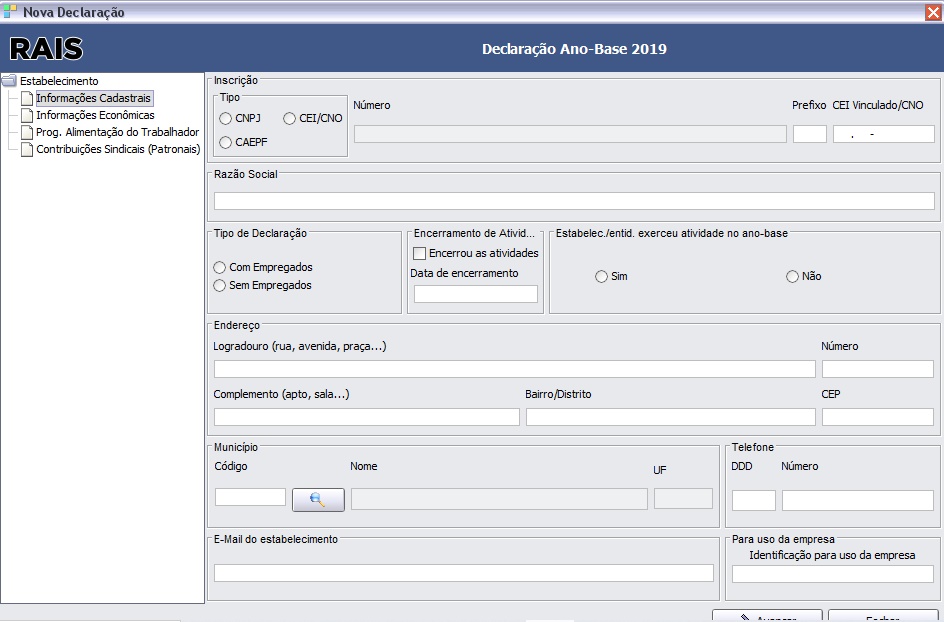
Task: Click the RAIS logo
Action: pyautogui.click(x=45, y=47)
